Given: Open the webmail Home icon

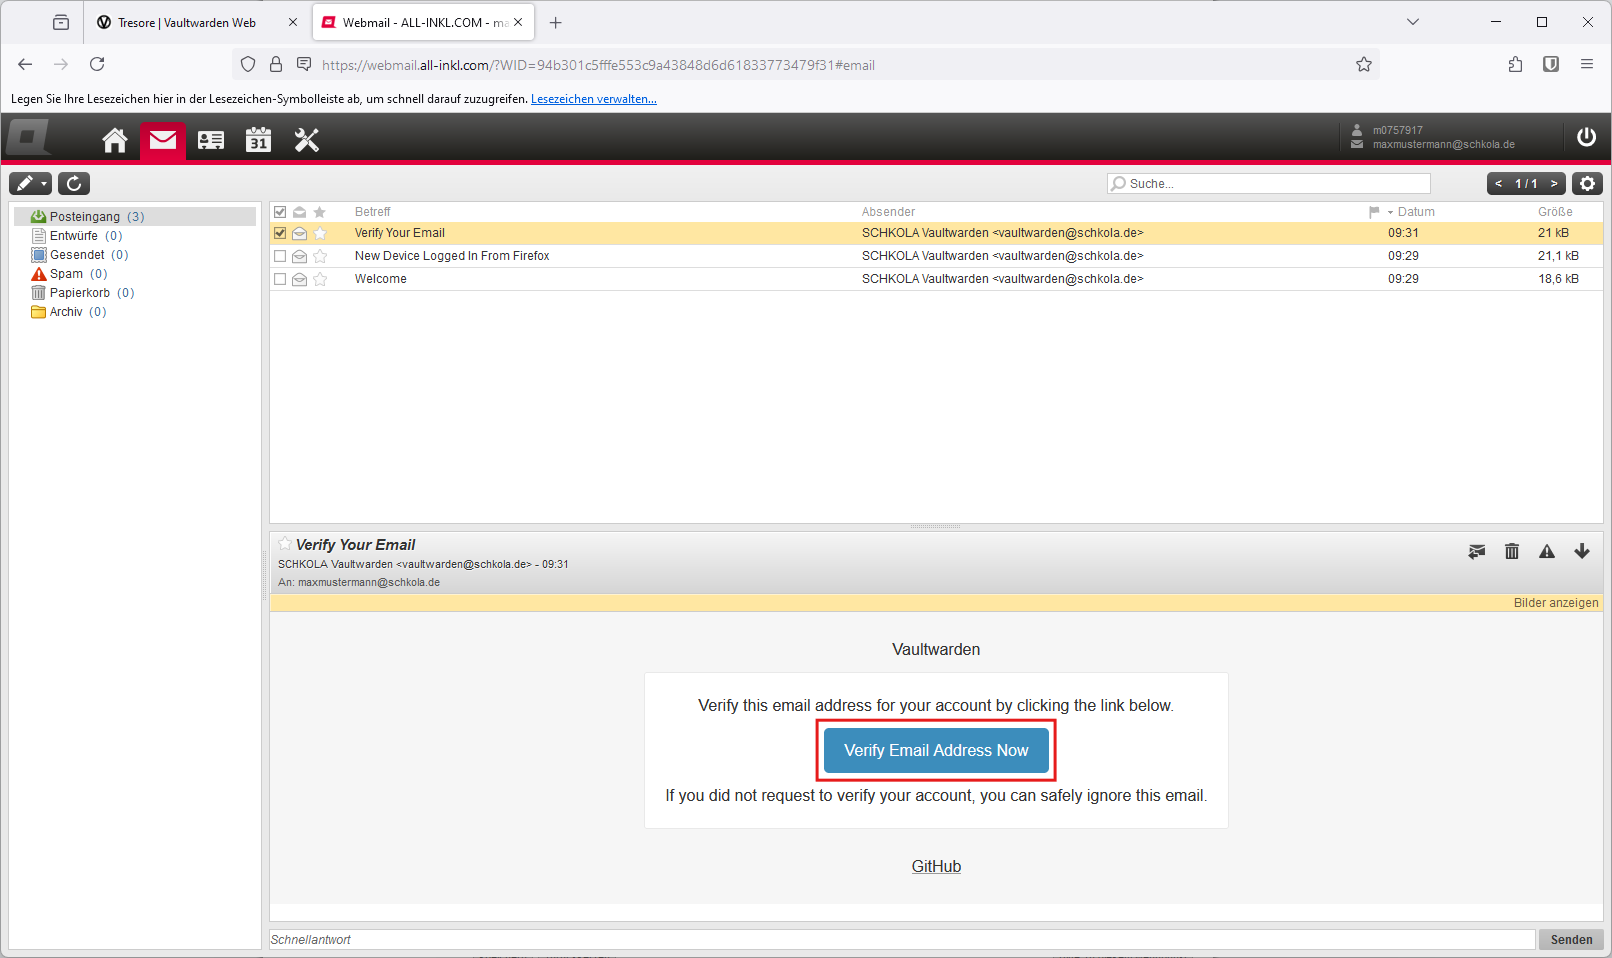Looking at the screenshot, I should [x=115, y=140].
